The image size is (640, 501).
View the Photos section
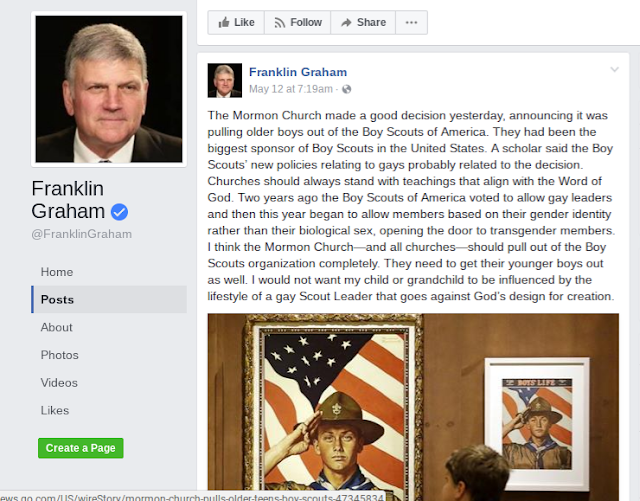(x=60, y=355)
